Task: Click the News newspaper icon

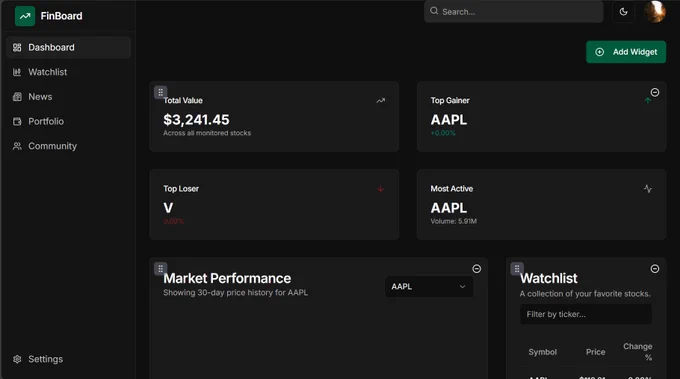Action: (17, 97)
